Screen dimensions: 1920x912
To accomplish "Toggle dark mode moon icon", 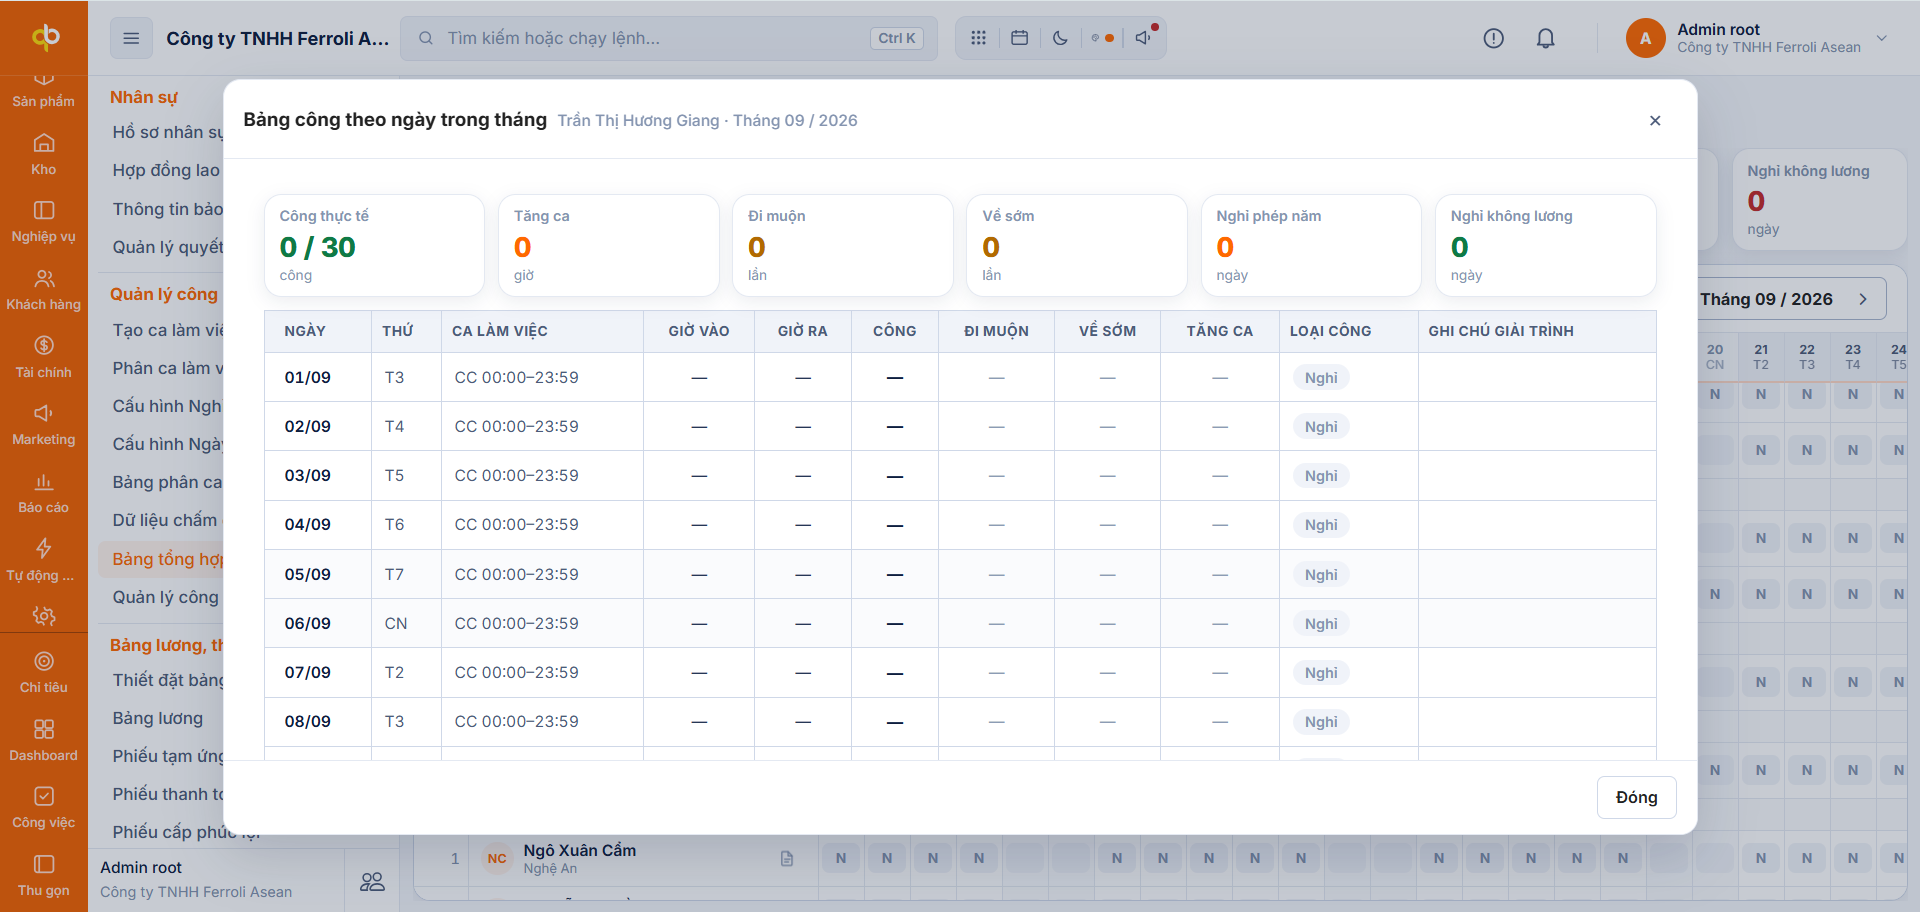I will point(1060,38).
